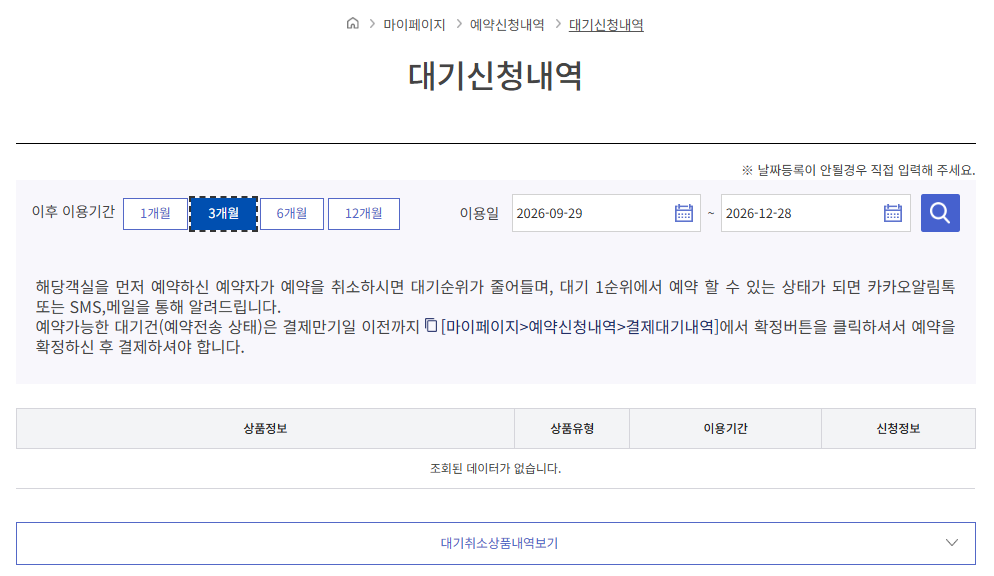Select the 3개월 period option
This screenshot has height=576, width=994.
(x=223, y=214)
